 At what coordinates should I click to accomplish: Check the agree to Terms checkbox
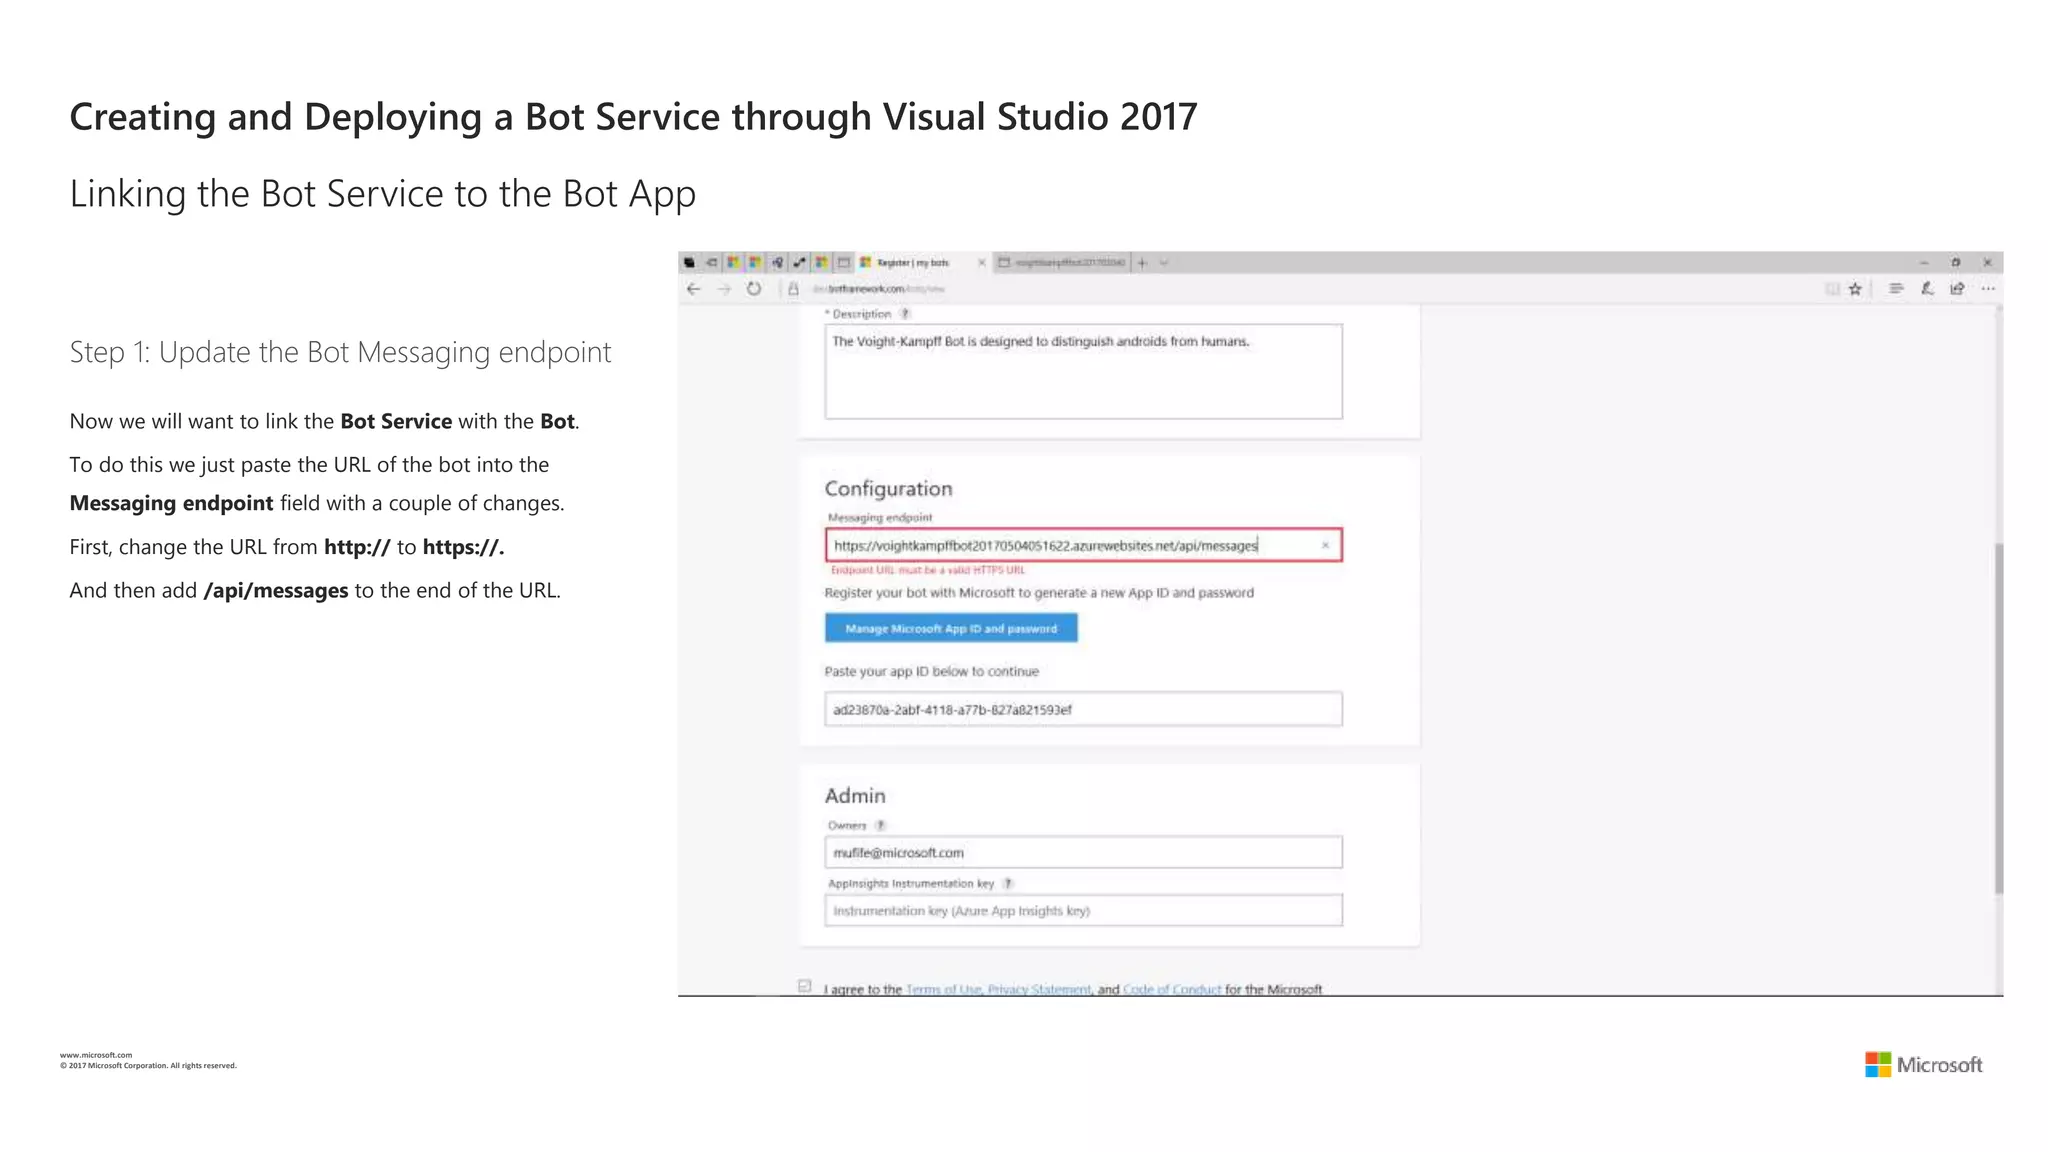pos(805,987)
